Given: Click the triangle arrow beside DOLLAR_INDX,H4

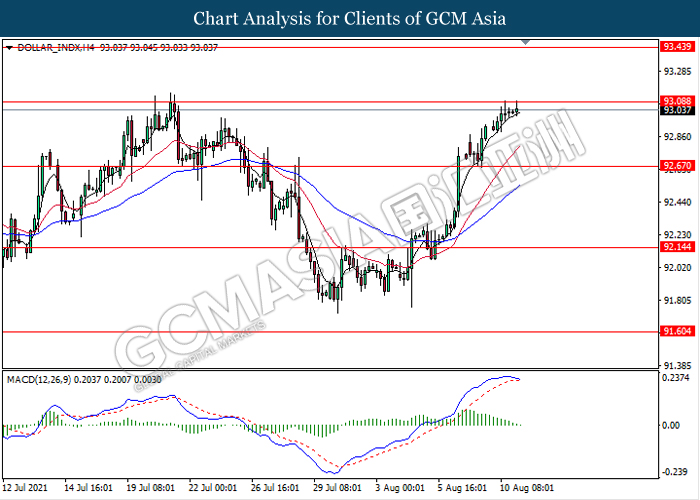Looking at the screenshot, I should [9, 47].
